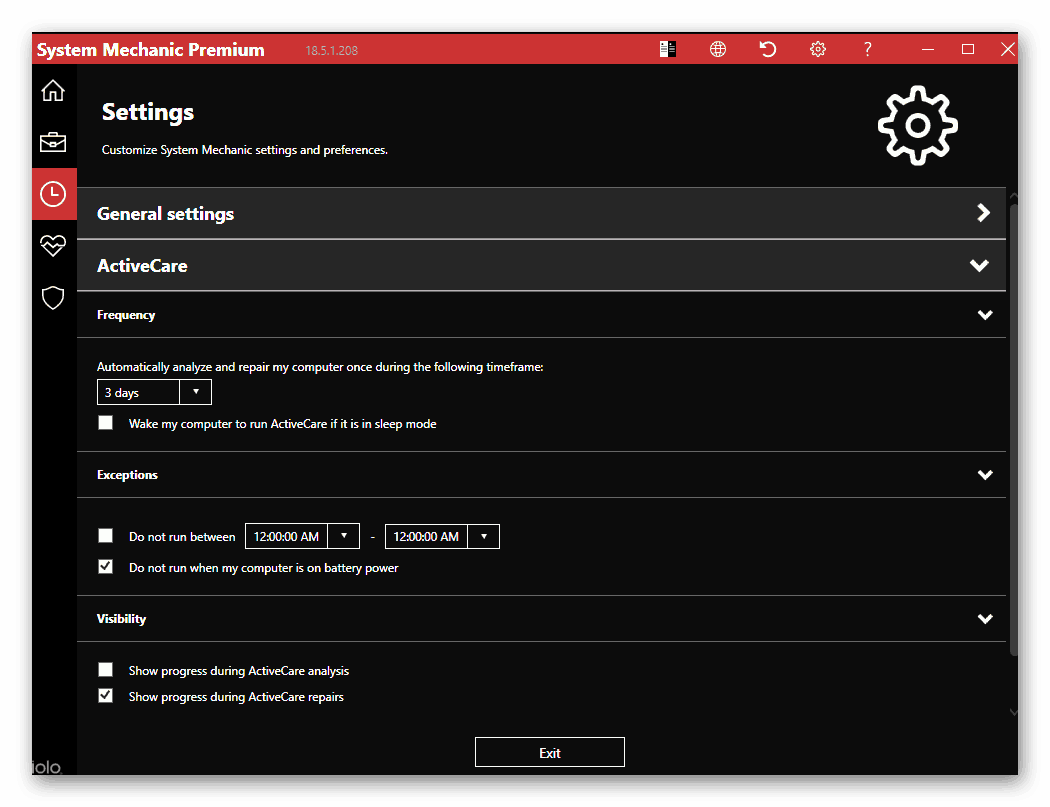The height and width of the screenshot is (807, 1050).
Task: Click the scrollbar down arrow
Action: pos(1013,712)
